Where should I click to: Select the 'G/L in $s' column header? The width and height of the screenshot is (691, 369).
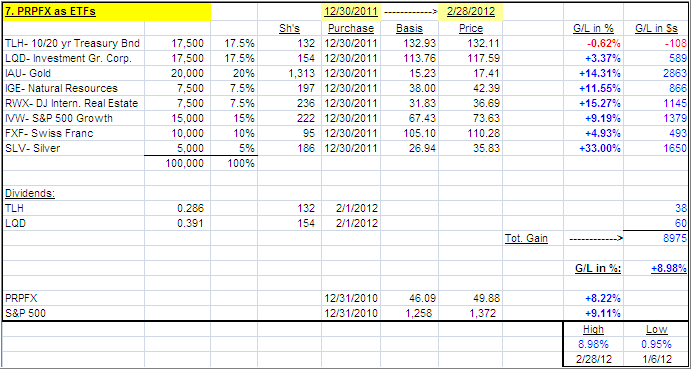(656, 29)
